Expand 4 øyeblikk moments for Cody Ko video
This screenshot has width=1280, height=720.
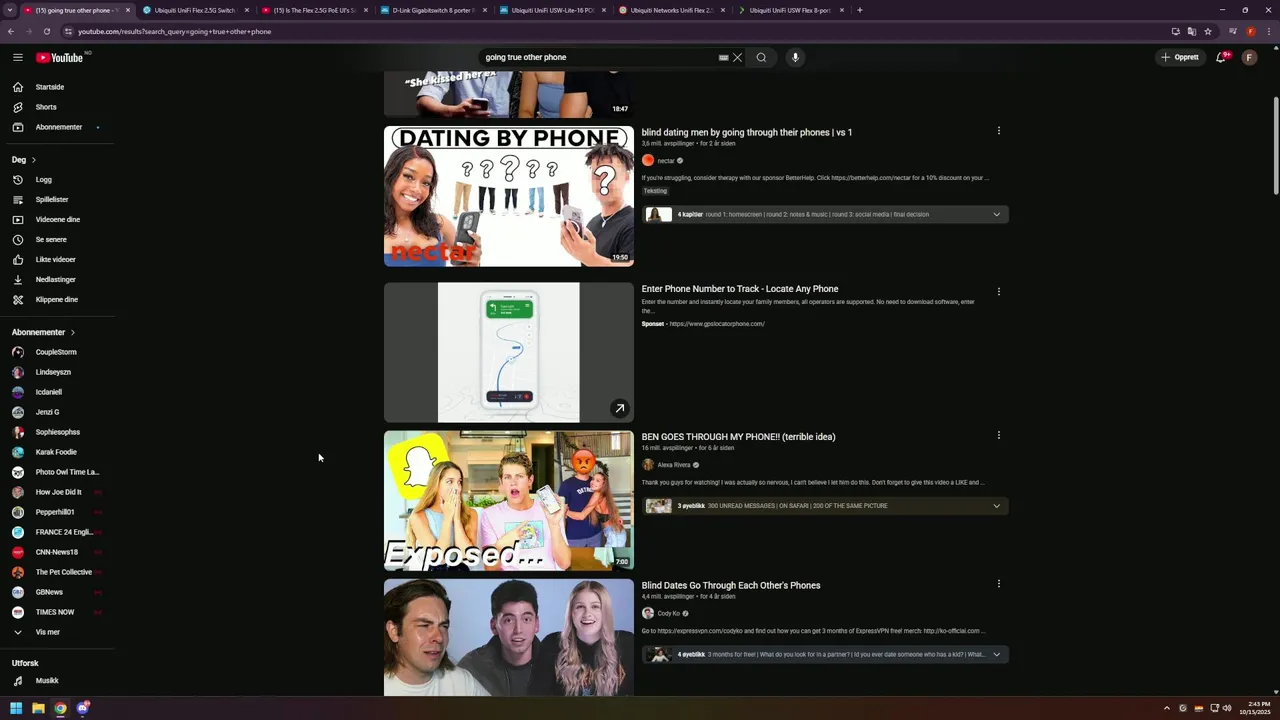pyautogui.click(x=825, y=655)
